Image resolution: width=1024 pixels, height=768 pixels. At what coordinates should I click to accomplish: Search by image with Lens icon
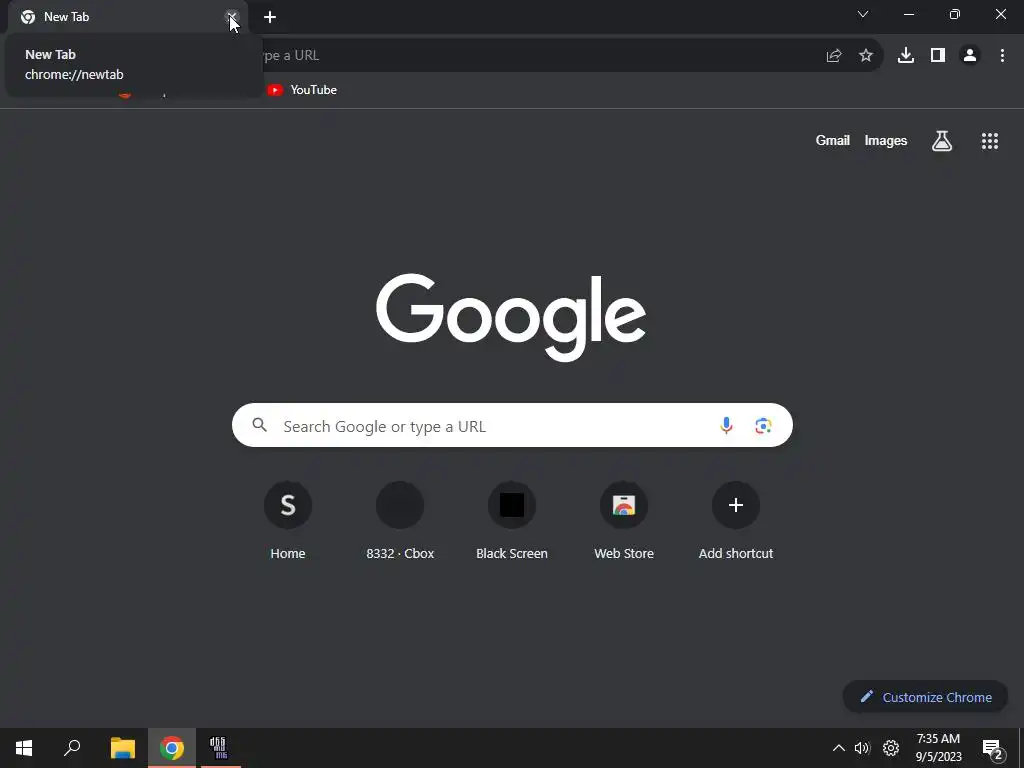(x=763, y=426)
